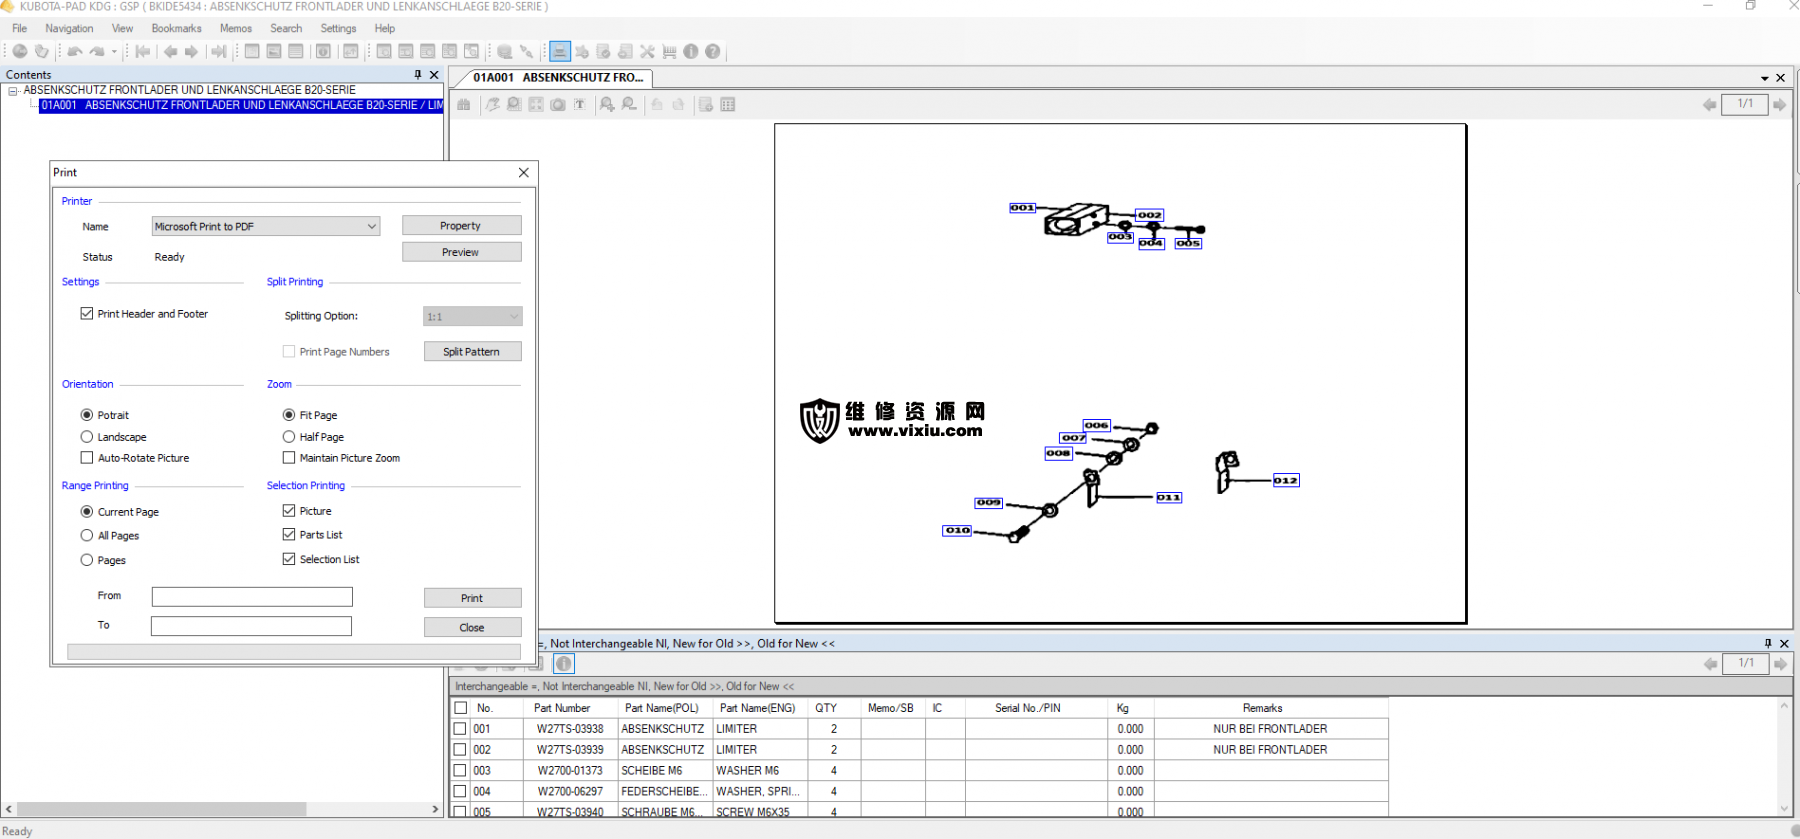Click parts list scroll down arrow

[x=1785, y=808]
